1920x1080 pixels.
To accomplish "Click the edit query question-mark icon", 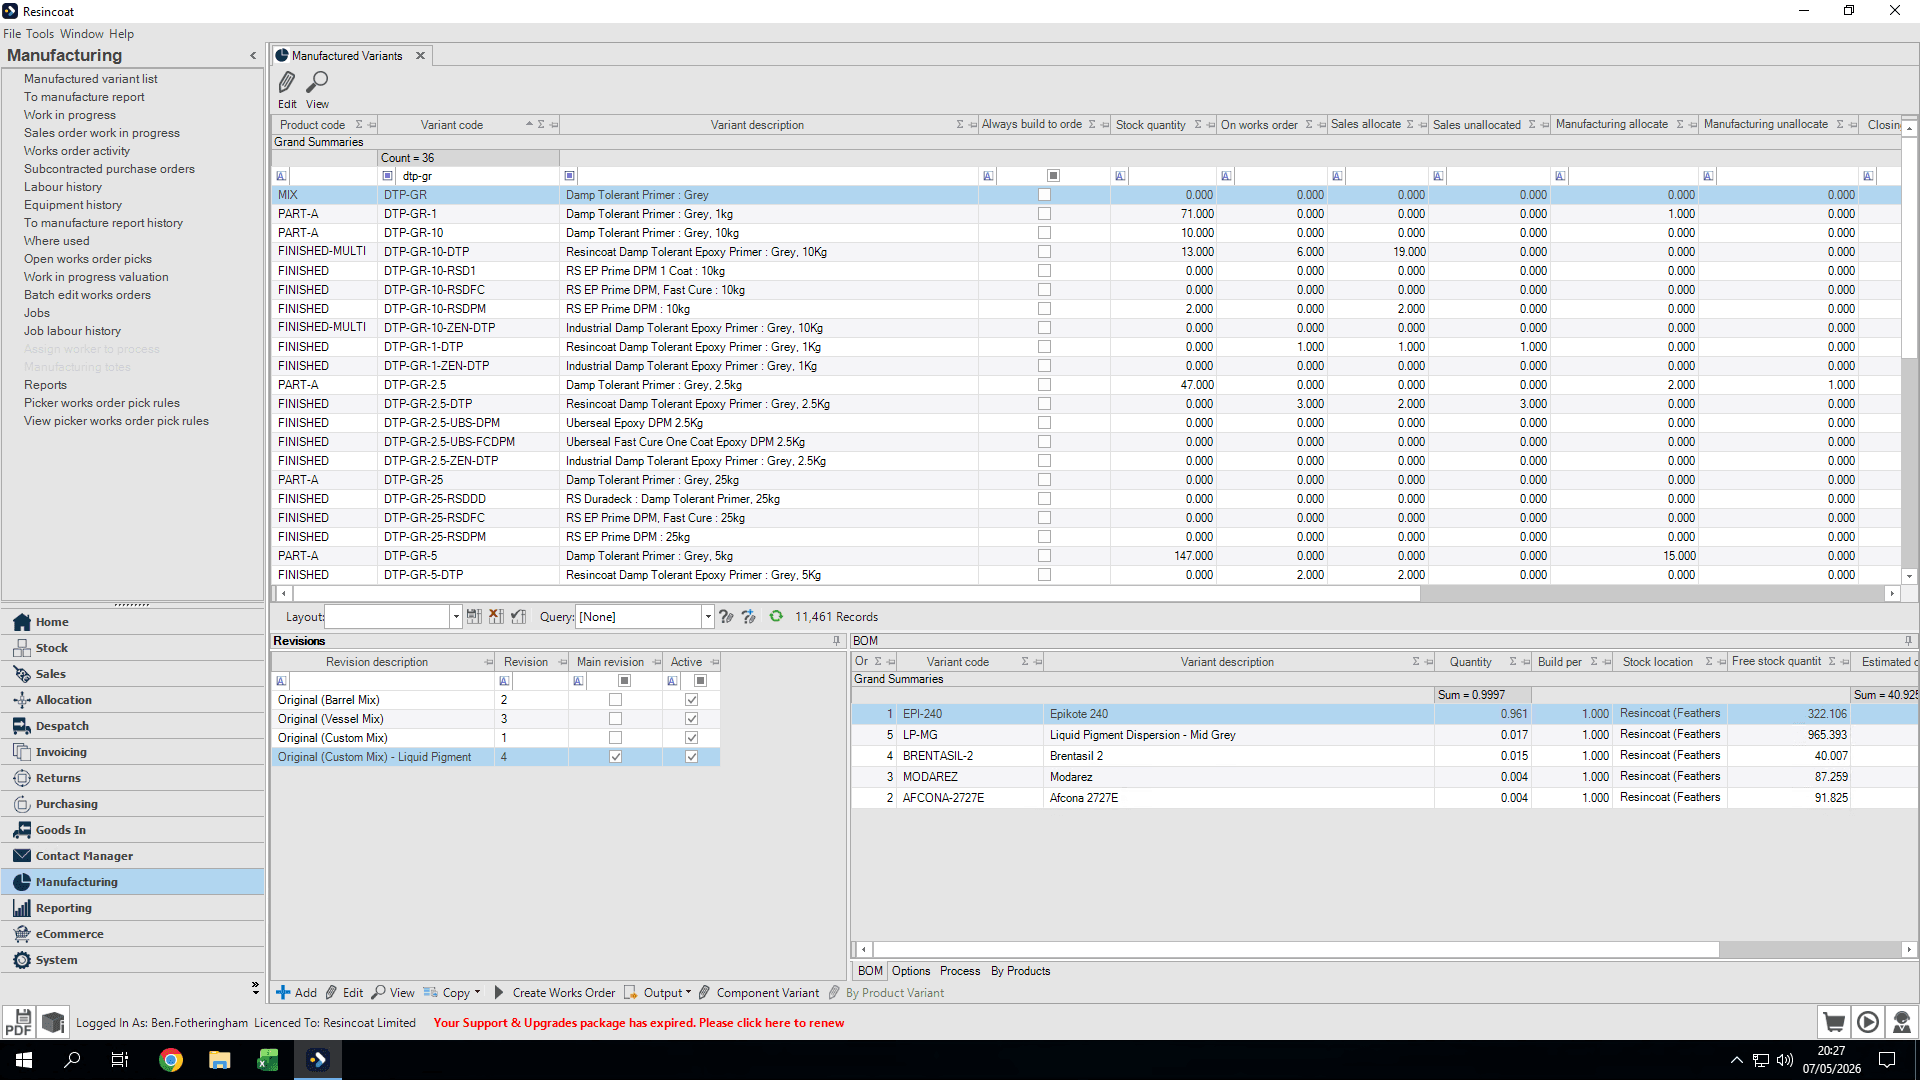I will coord(726,617).
